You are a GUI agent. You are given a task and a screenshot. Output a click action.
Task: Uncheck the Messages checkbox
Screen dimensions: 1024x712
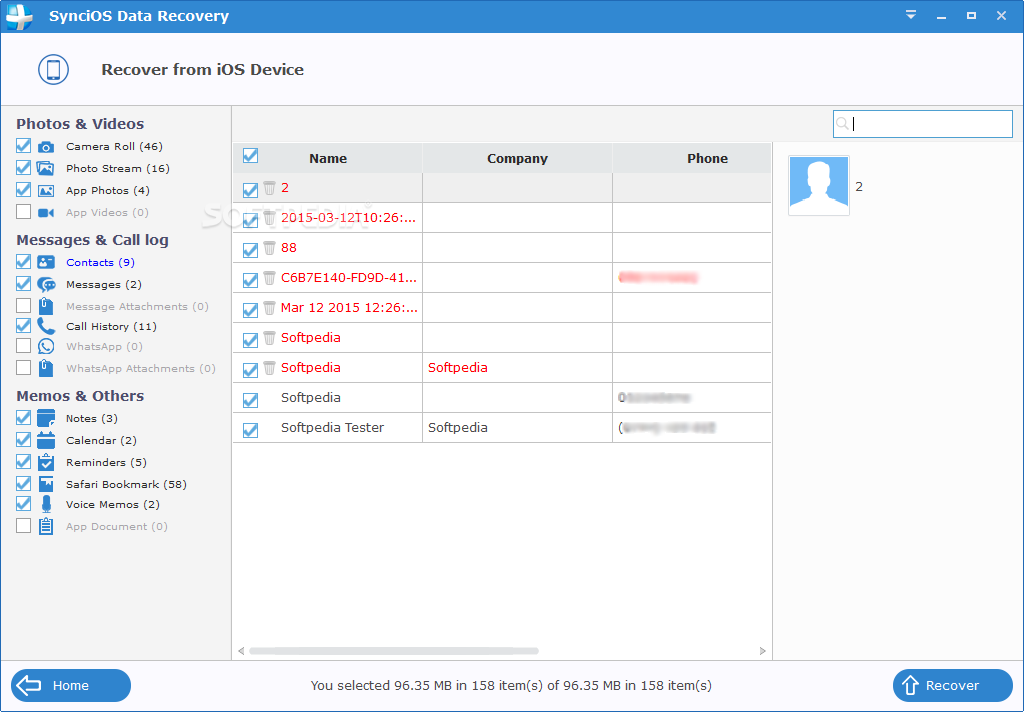[x=24, y=283]
